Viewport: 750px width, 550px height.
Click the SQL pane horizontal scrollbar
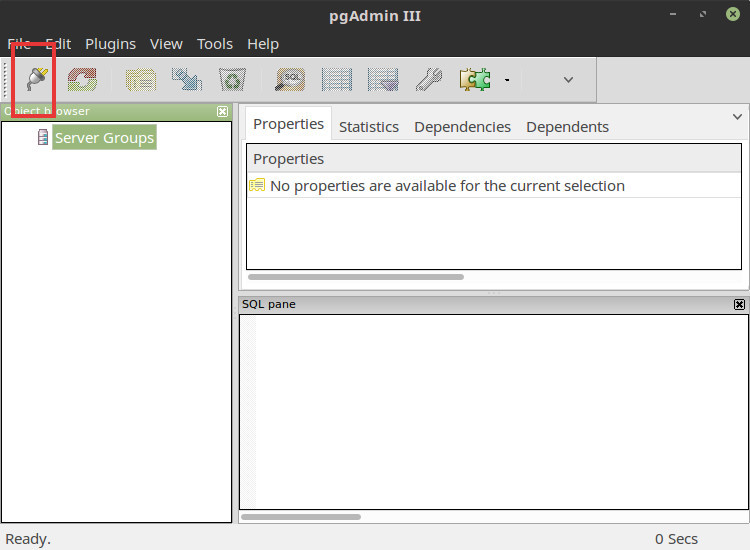tap(301, 517)
